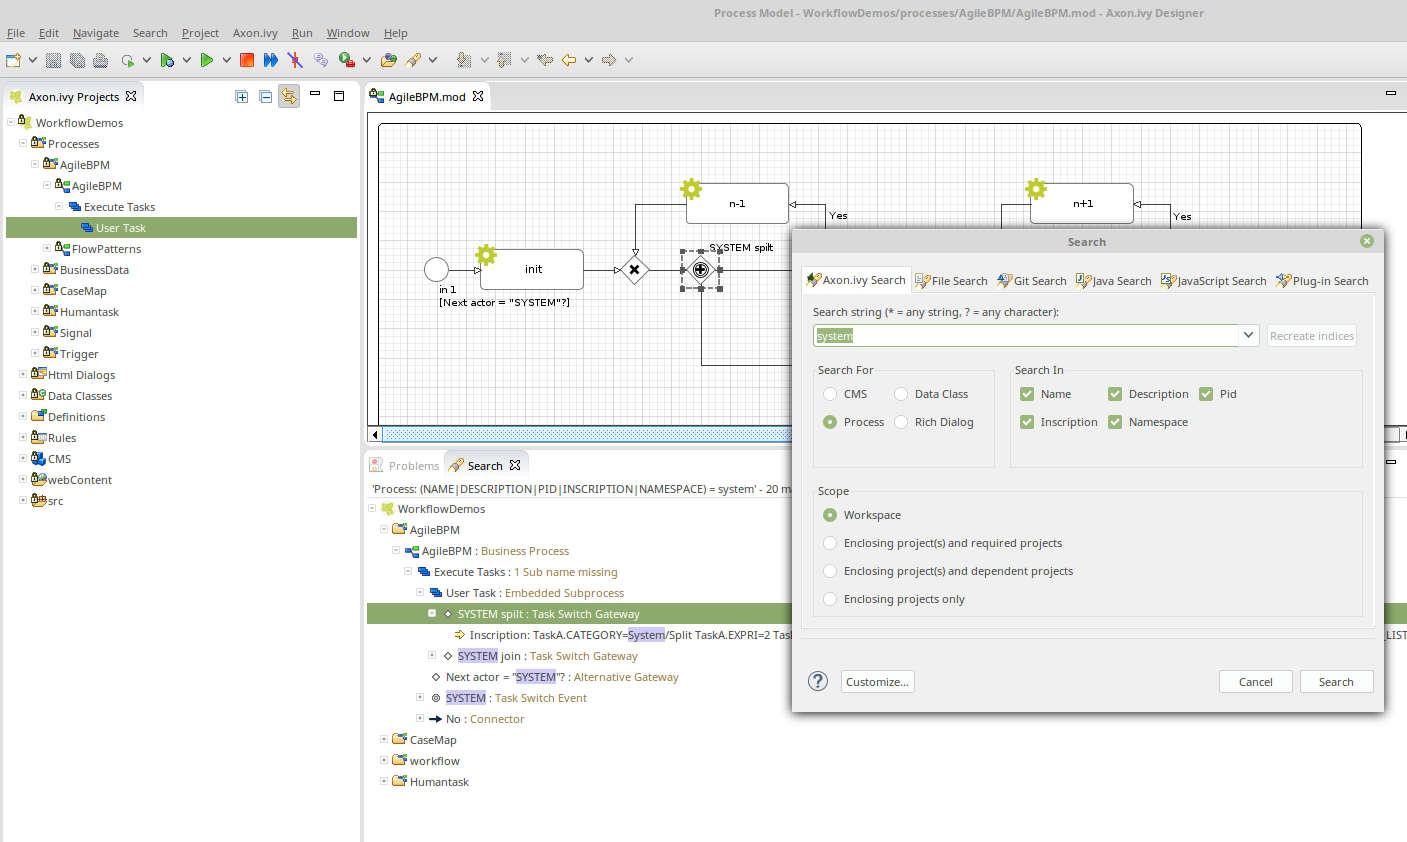Click the red Stop engine icon

(247, 60)
